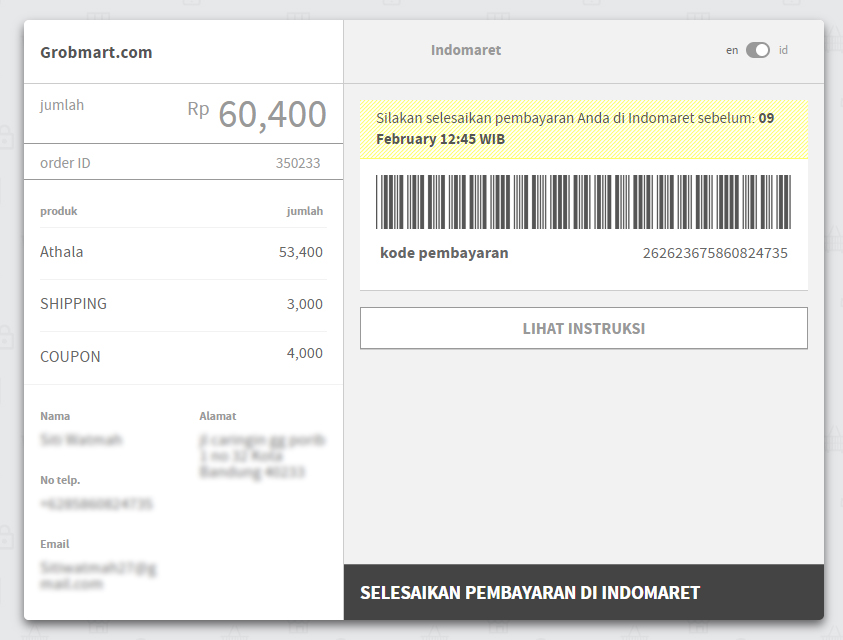This screenshot has height=640, width=843.
Task: Toggle the en/id language switch
Action: coord(758,50)
